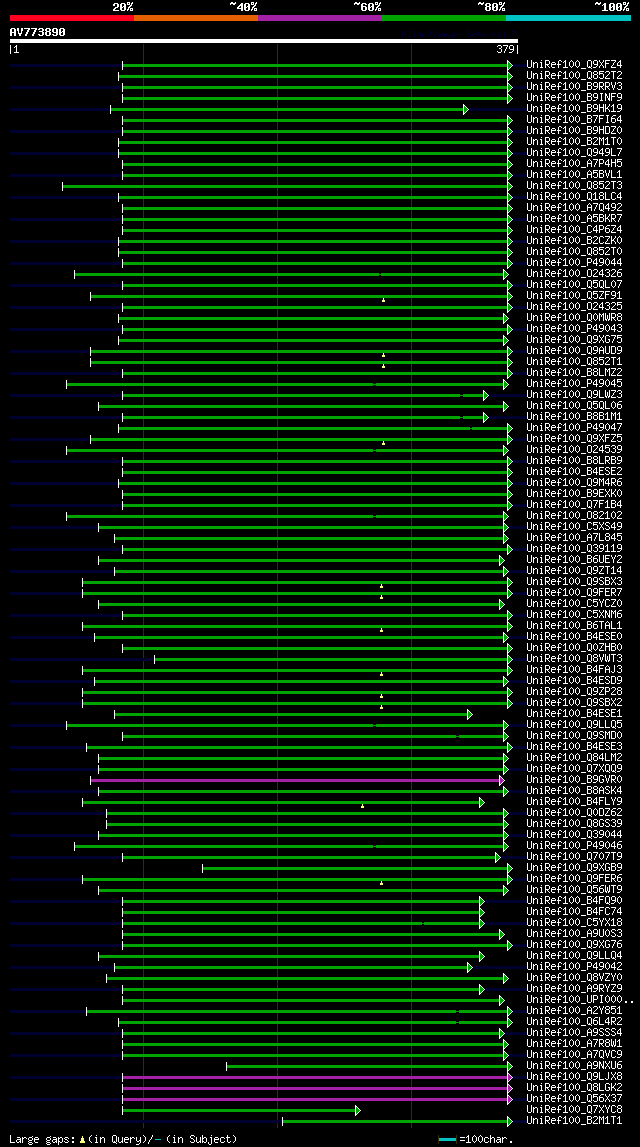Screen dimensions: 640x1147
Task: Select the UniRef100_Q39119 label
Action: 574,549
